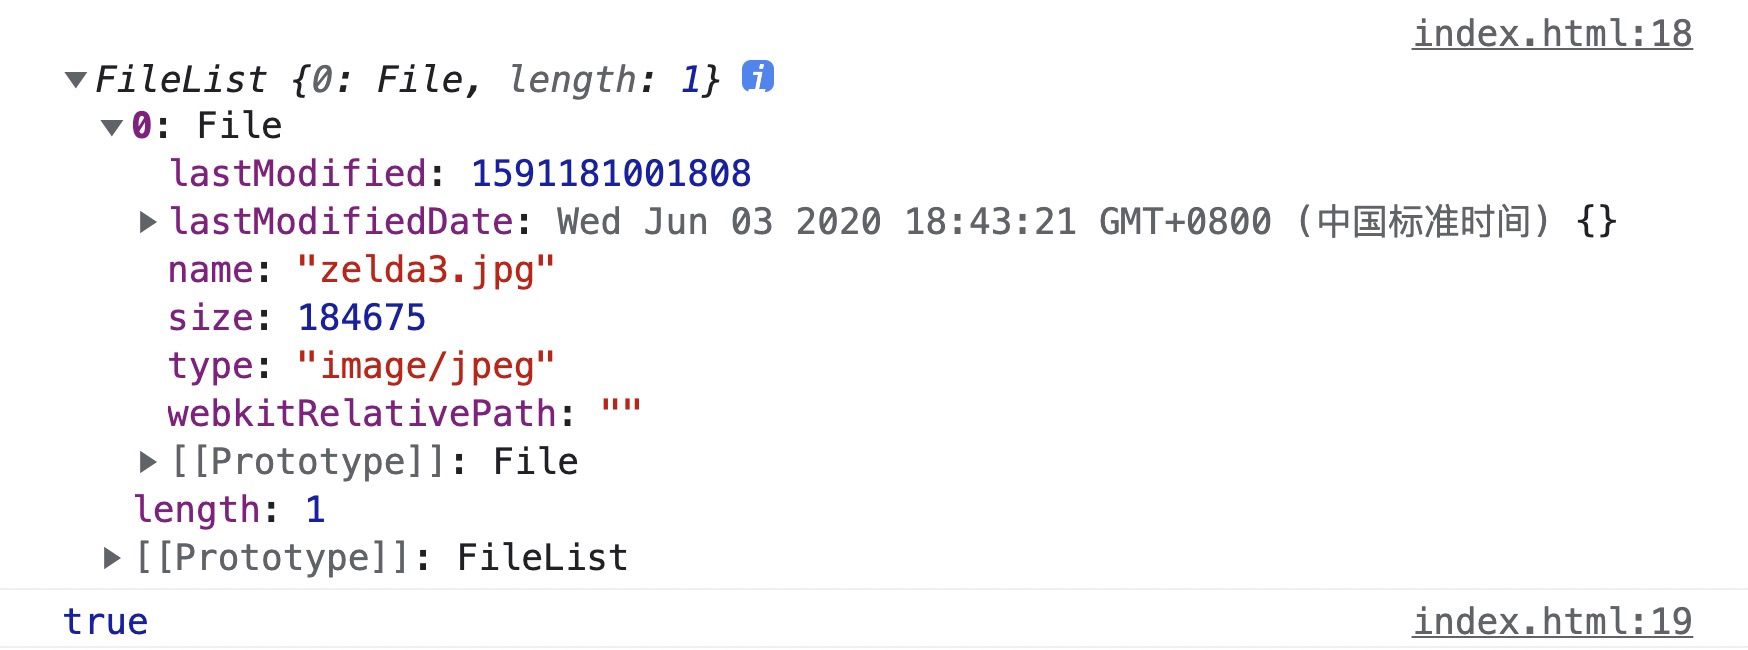
Task: Click the empty braces after date
Action: (1596, 221)
